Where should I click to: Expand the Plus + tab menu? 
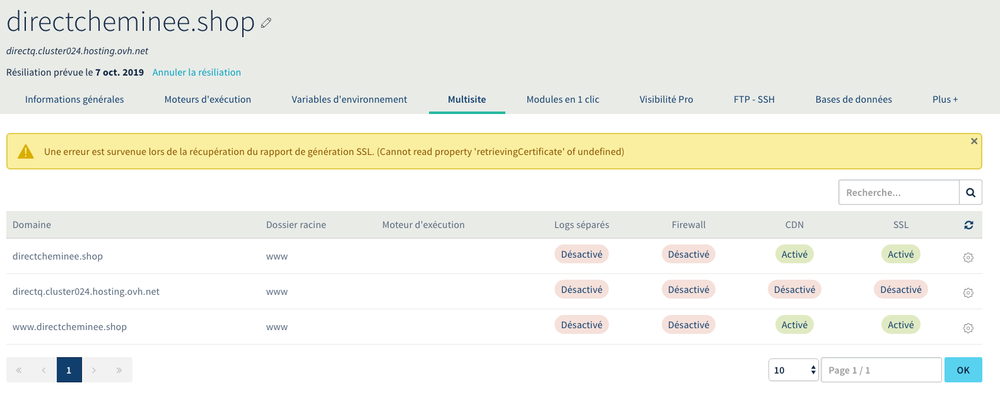945,100
